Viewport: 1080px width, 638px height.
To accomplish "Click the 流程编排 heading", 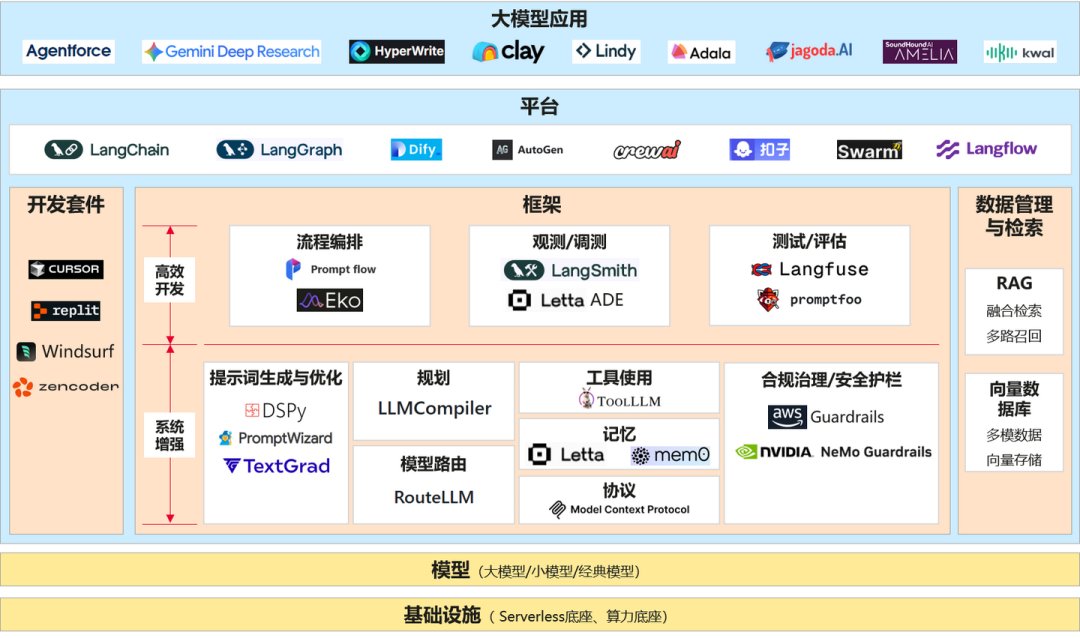I will coord(330,242).
